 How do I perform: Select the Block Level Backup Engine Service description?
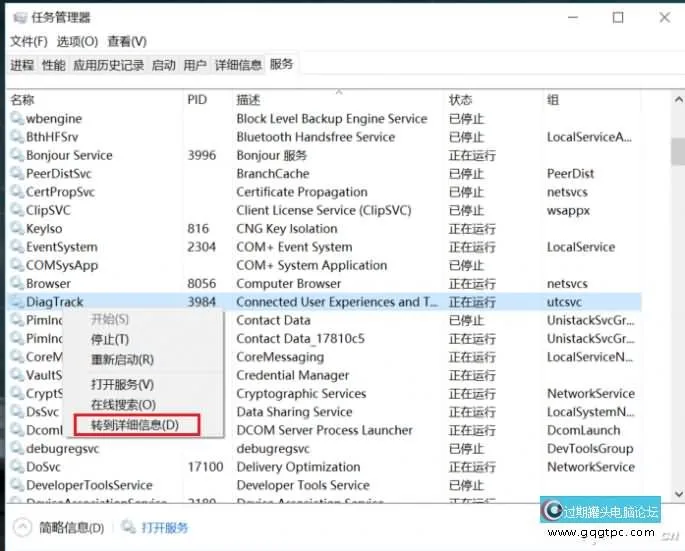332,118
